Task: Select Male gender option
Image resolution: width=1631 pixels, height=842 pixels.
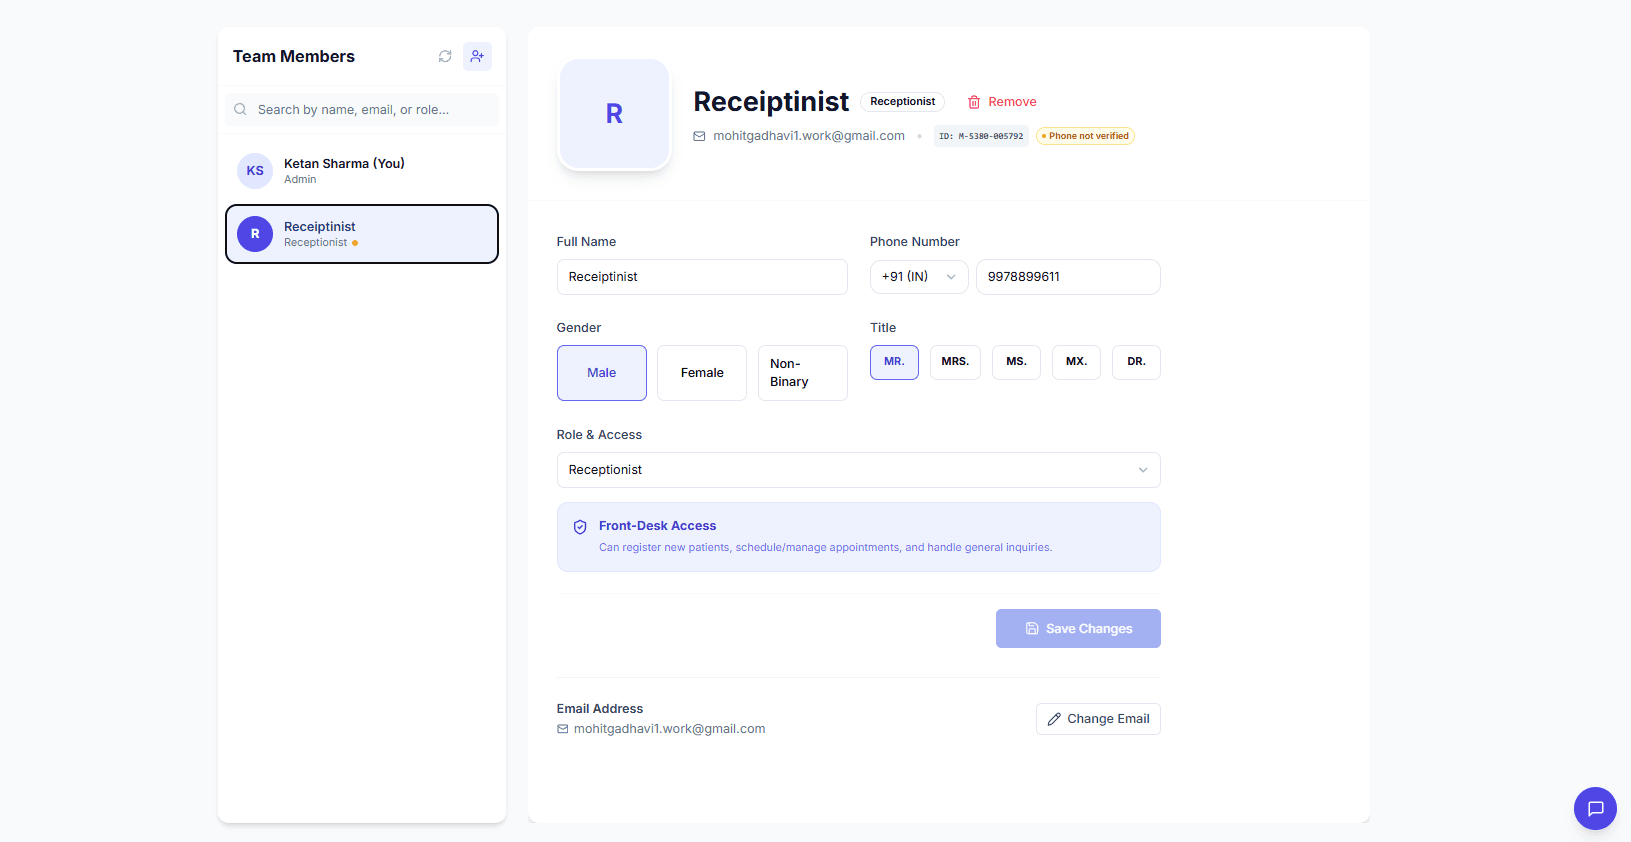Action: [x=602, y=373]
